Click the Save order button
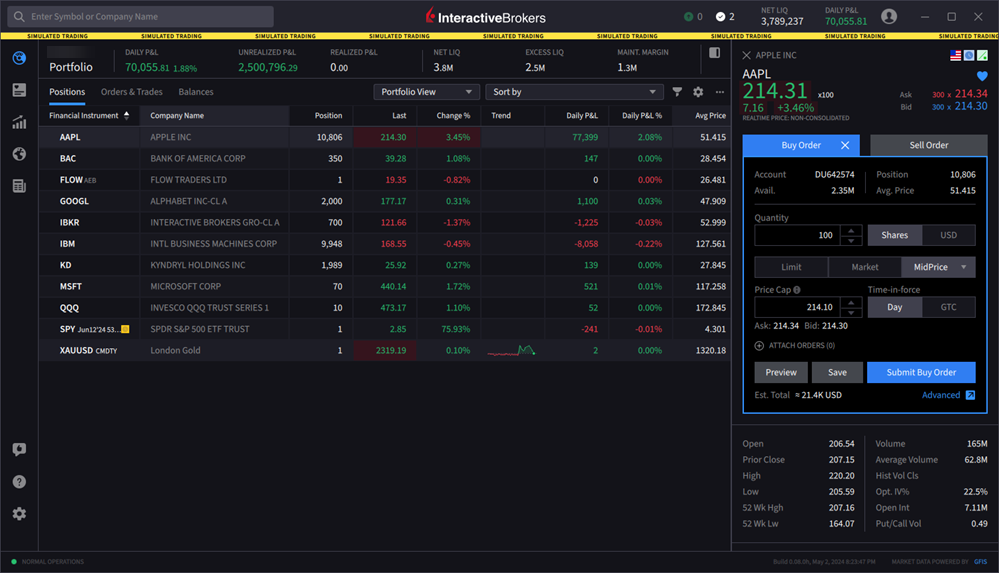Screen dimensions: 999x573 [837, 372]
